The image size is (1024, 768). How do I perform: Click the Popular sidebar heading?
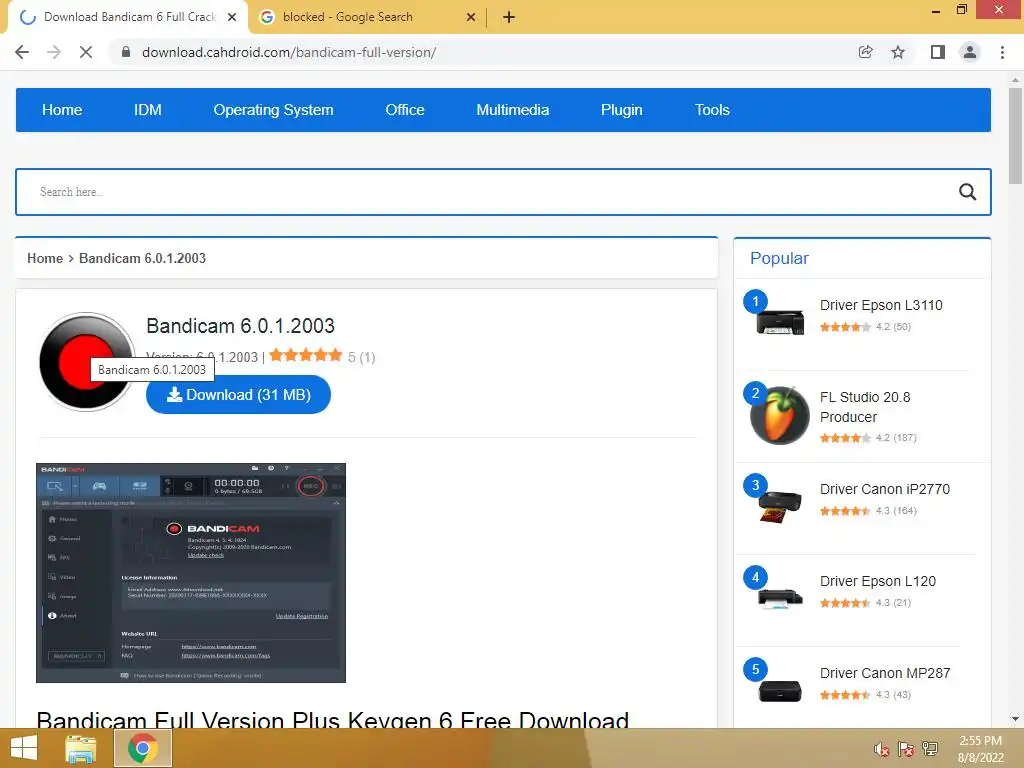point(779,259)
